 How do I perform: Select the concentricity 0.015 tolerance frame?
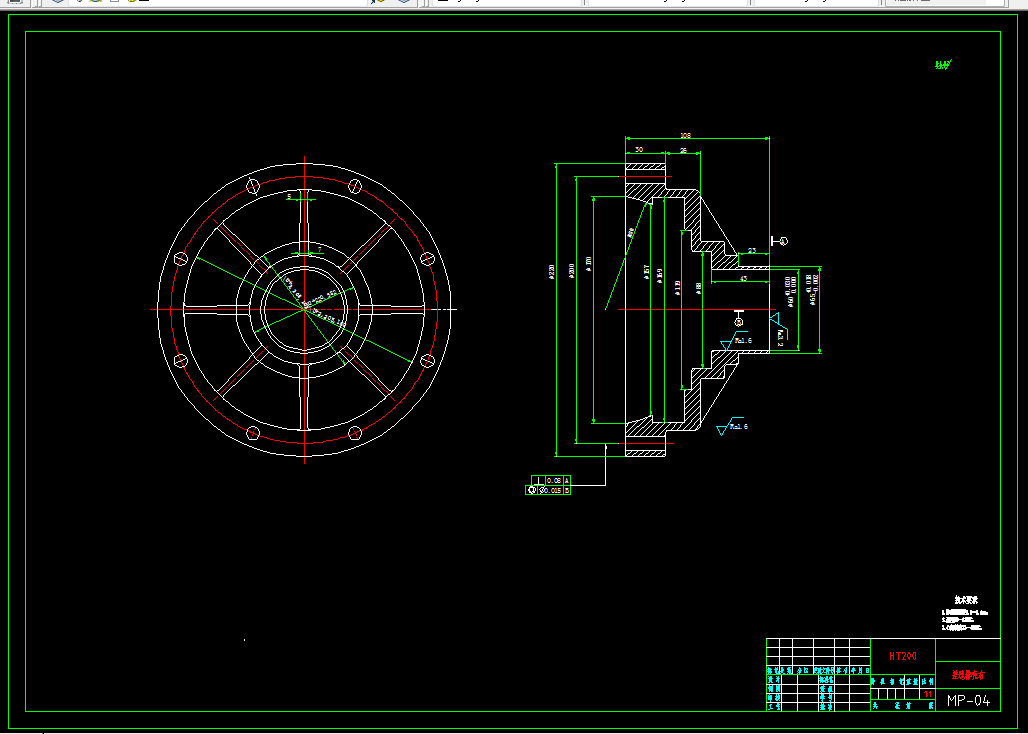[548, 490]
